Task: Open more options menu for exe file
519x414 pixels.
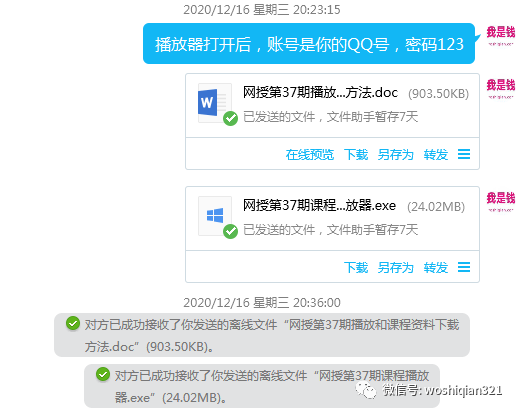Action: [464, 267]
